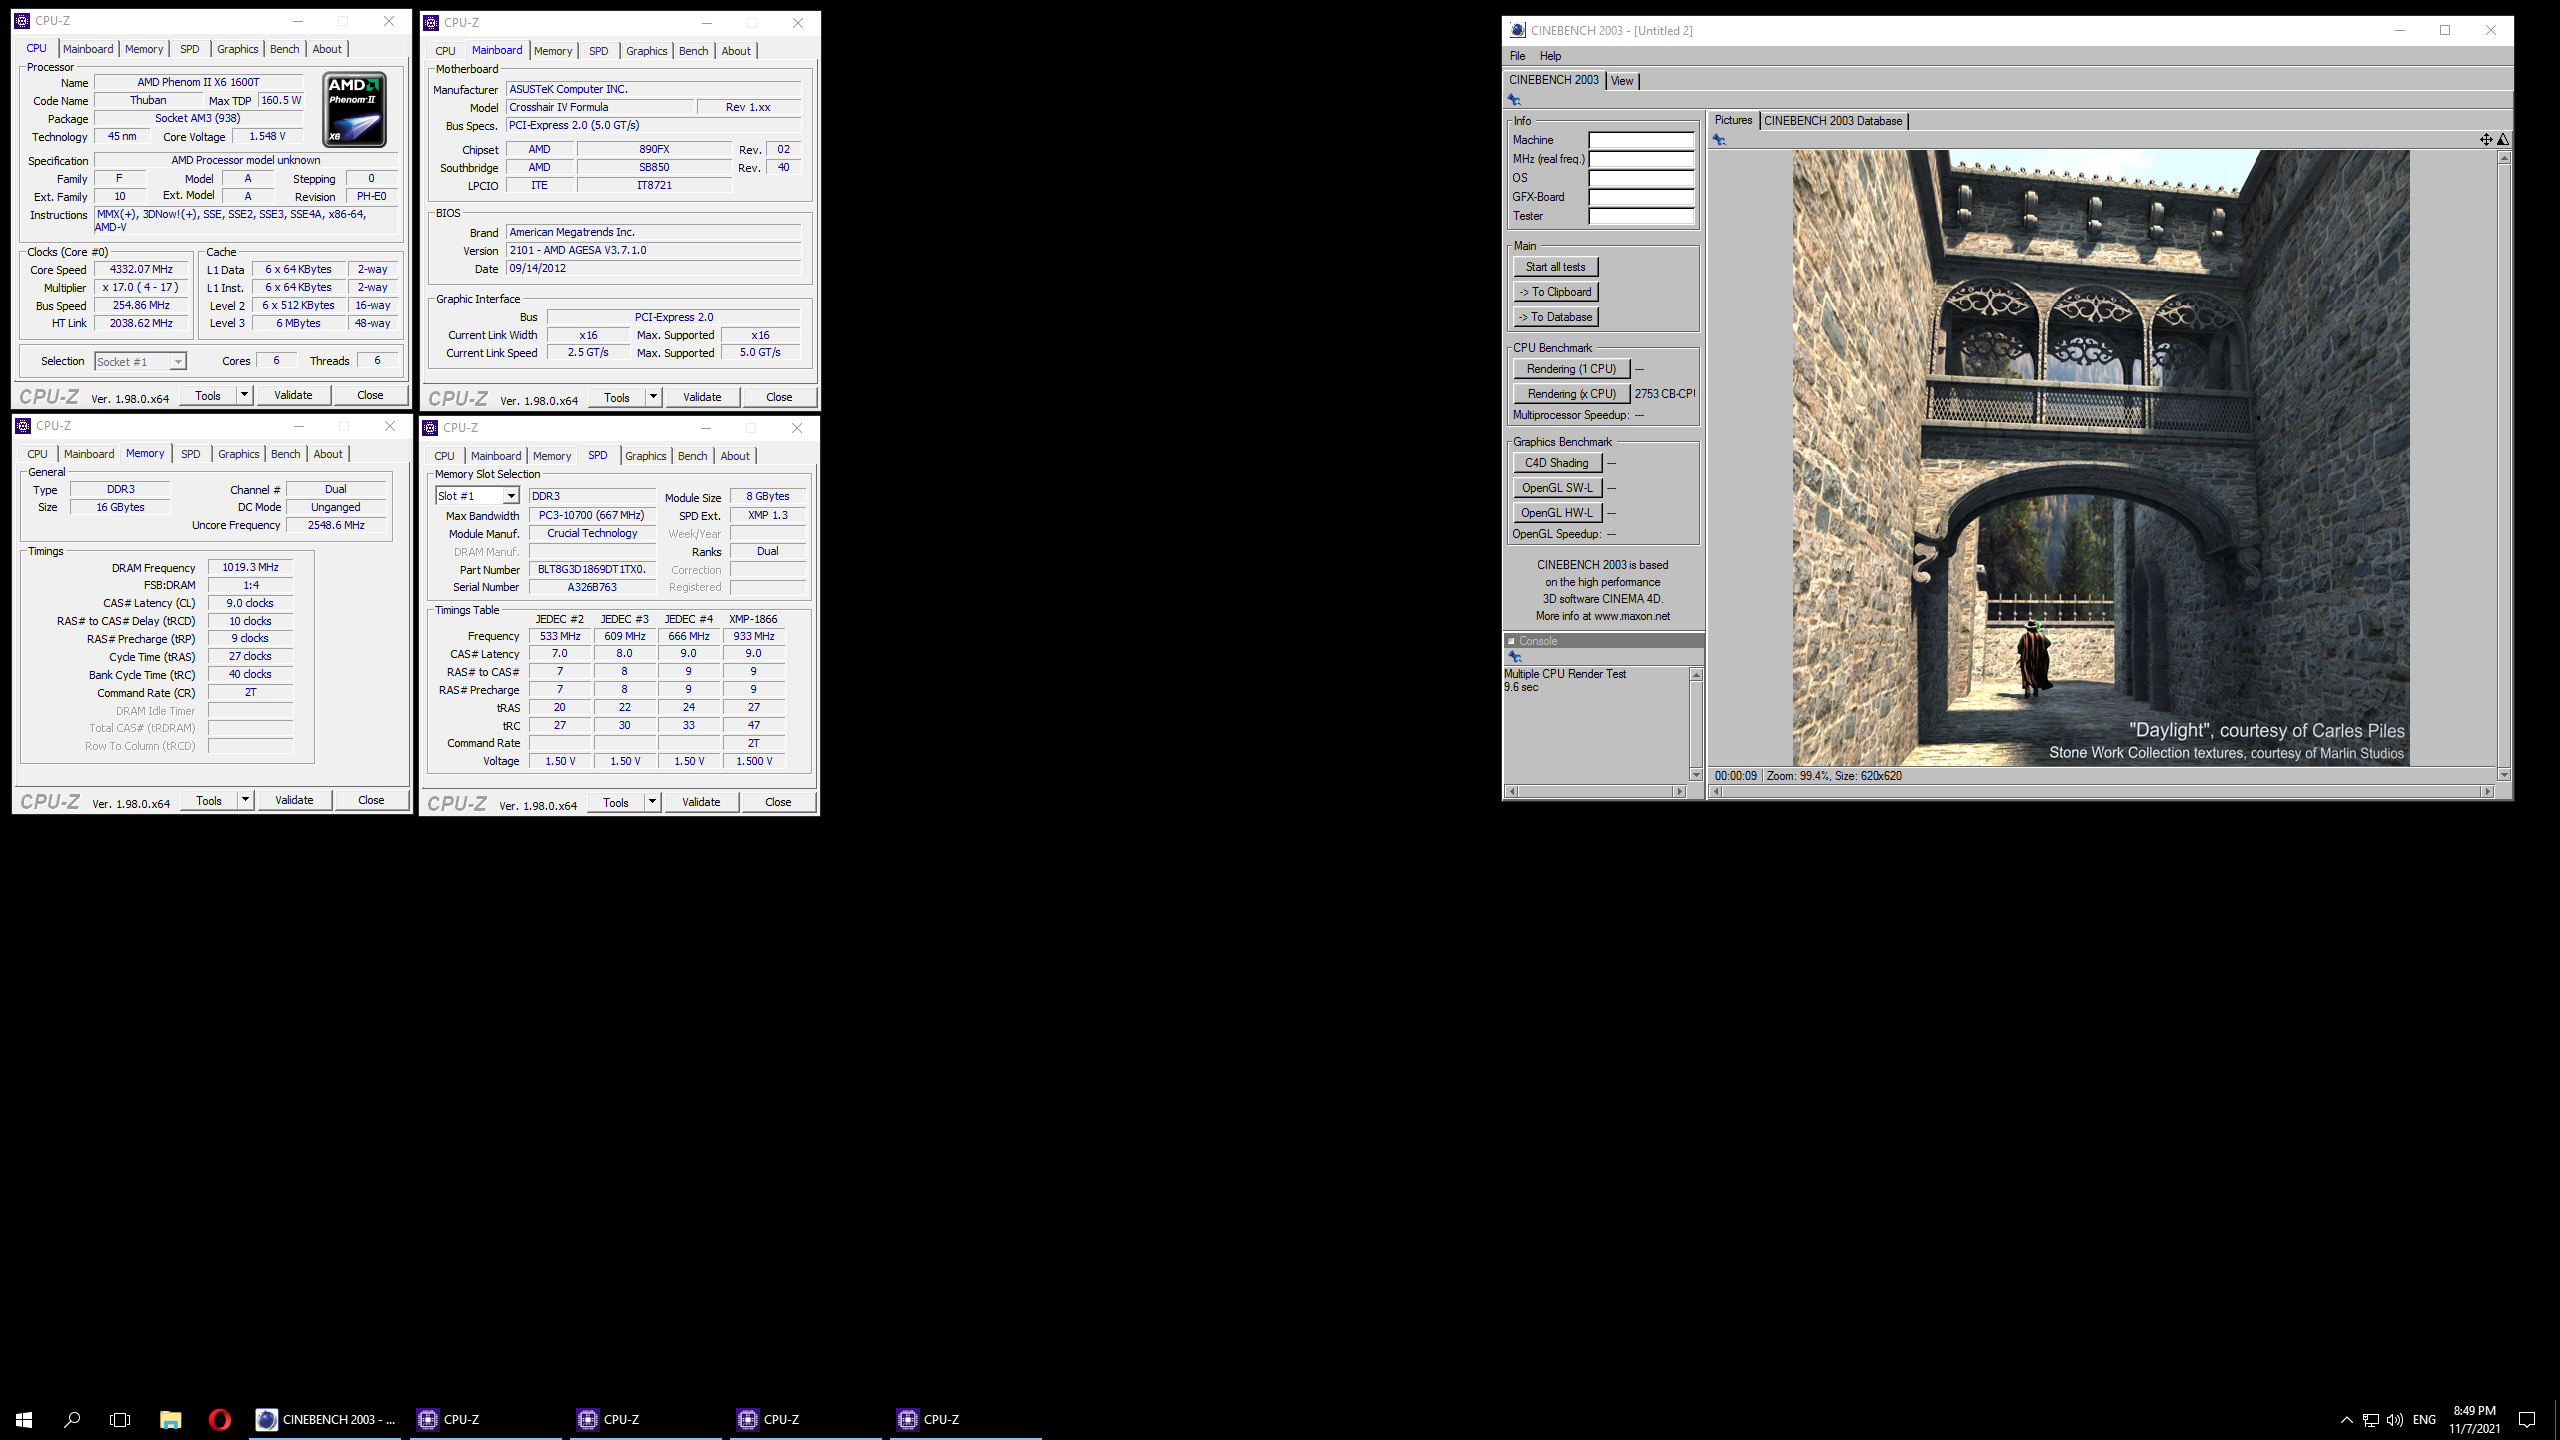
Task: Click Validate in the CPU-tab CPU-Z window
Action: click(x=293, y=395)
